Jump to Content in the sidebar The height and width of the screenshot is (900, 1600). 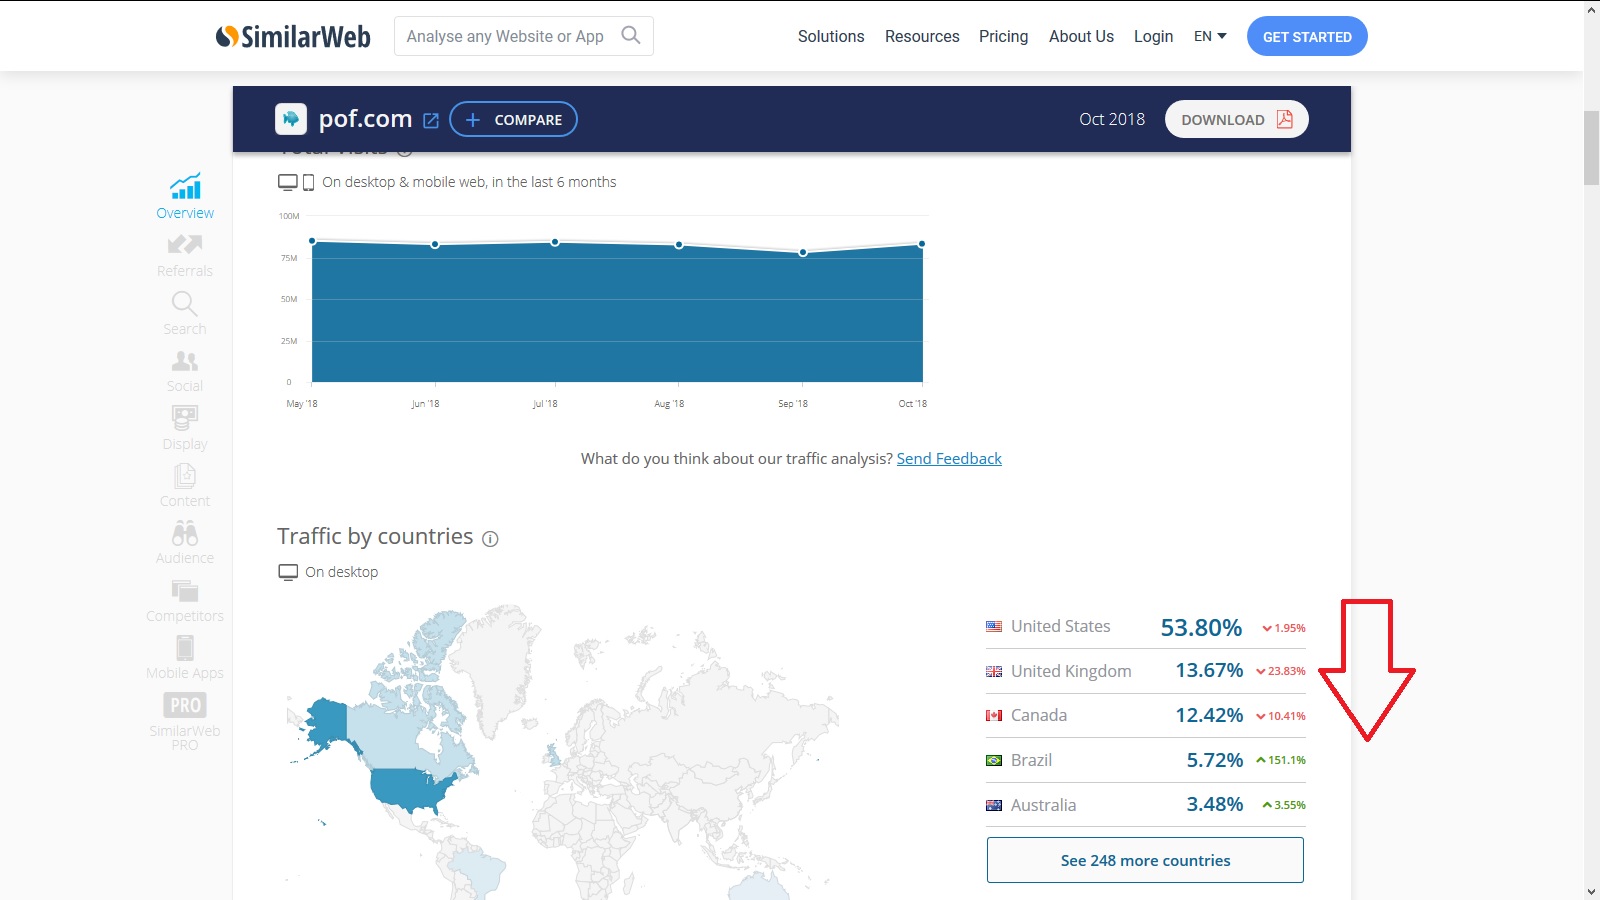click(x=185, y=485)
